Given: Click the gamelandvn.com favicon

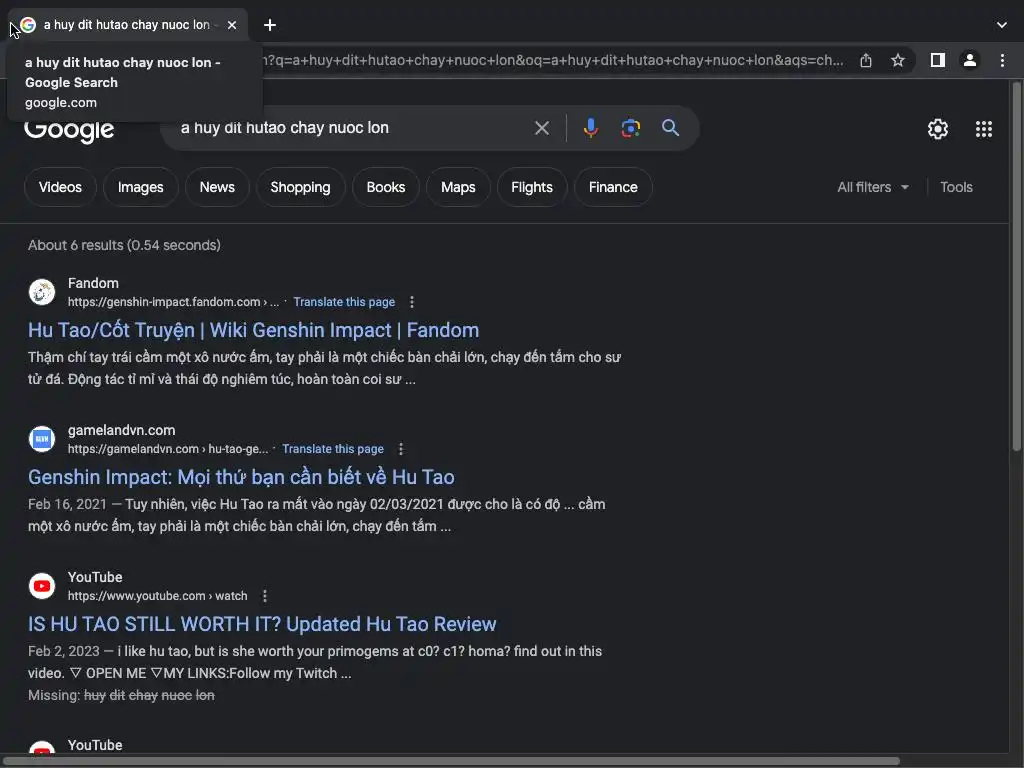Looking at the screenshot, I should point(42,439).
